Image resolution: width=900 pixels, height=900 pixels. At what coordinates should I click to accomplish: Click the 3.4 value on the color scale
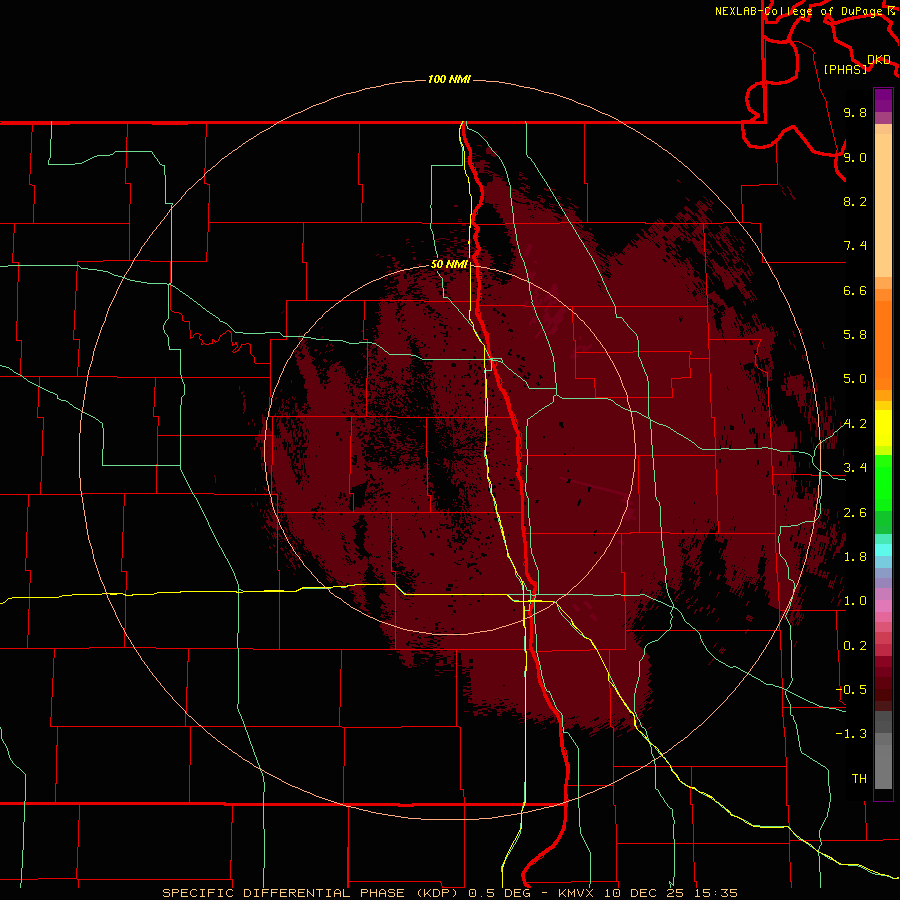click(855, 468)
